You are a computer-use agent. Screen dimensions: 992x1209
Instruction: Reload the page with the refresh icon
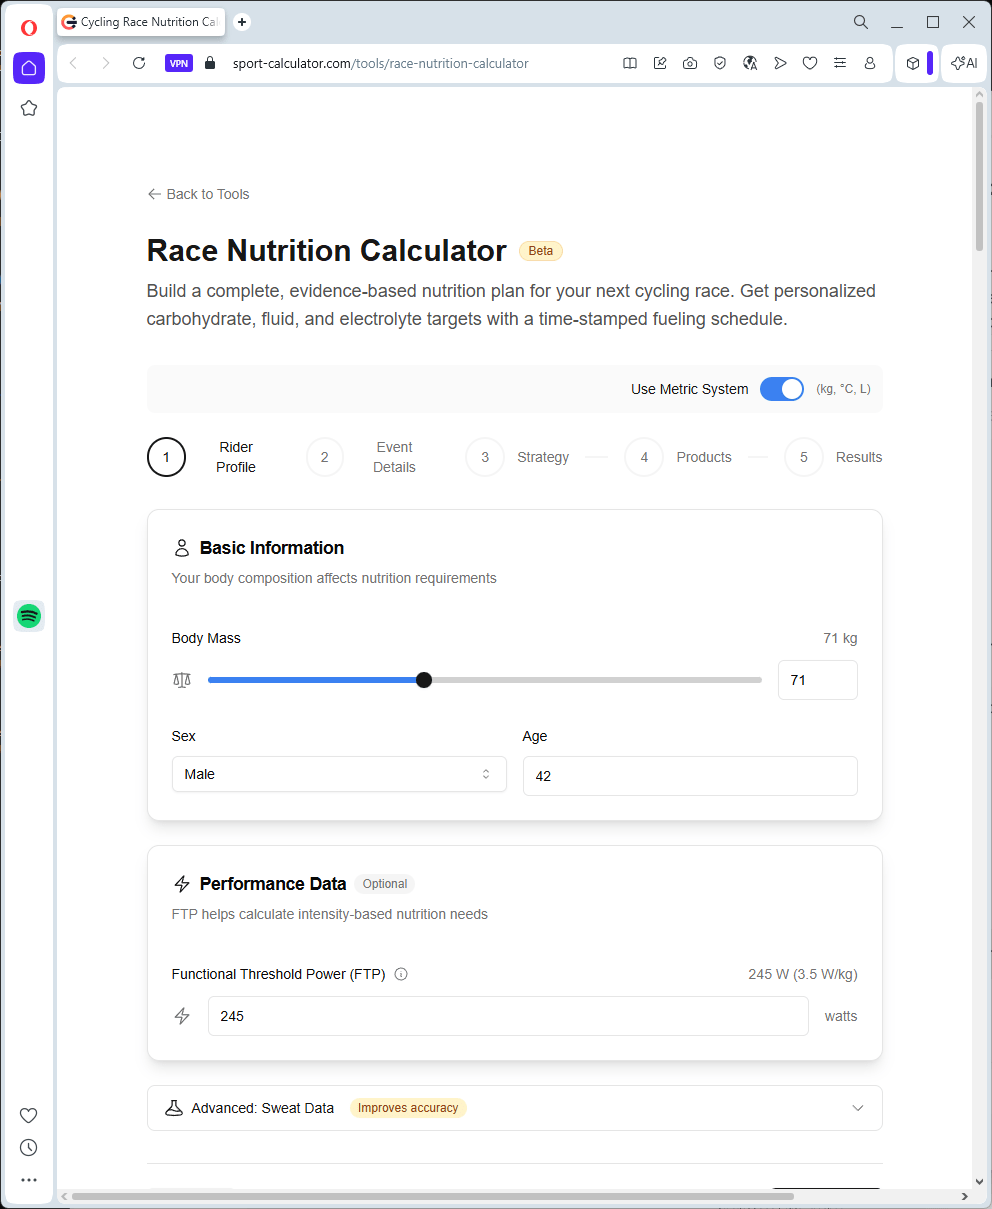tap(139, 63)
